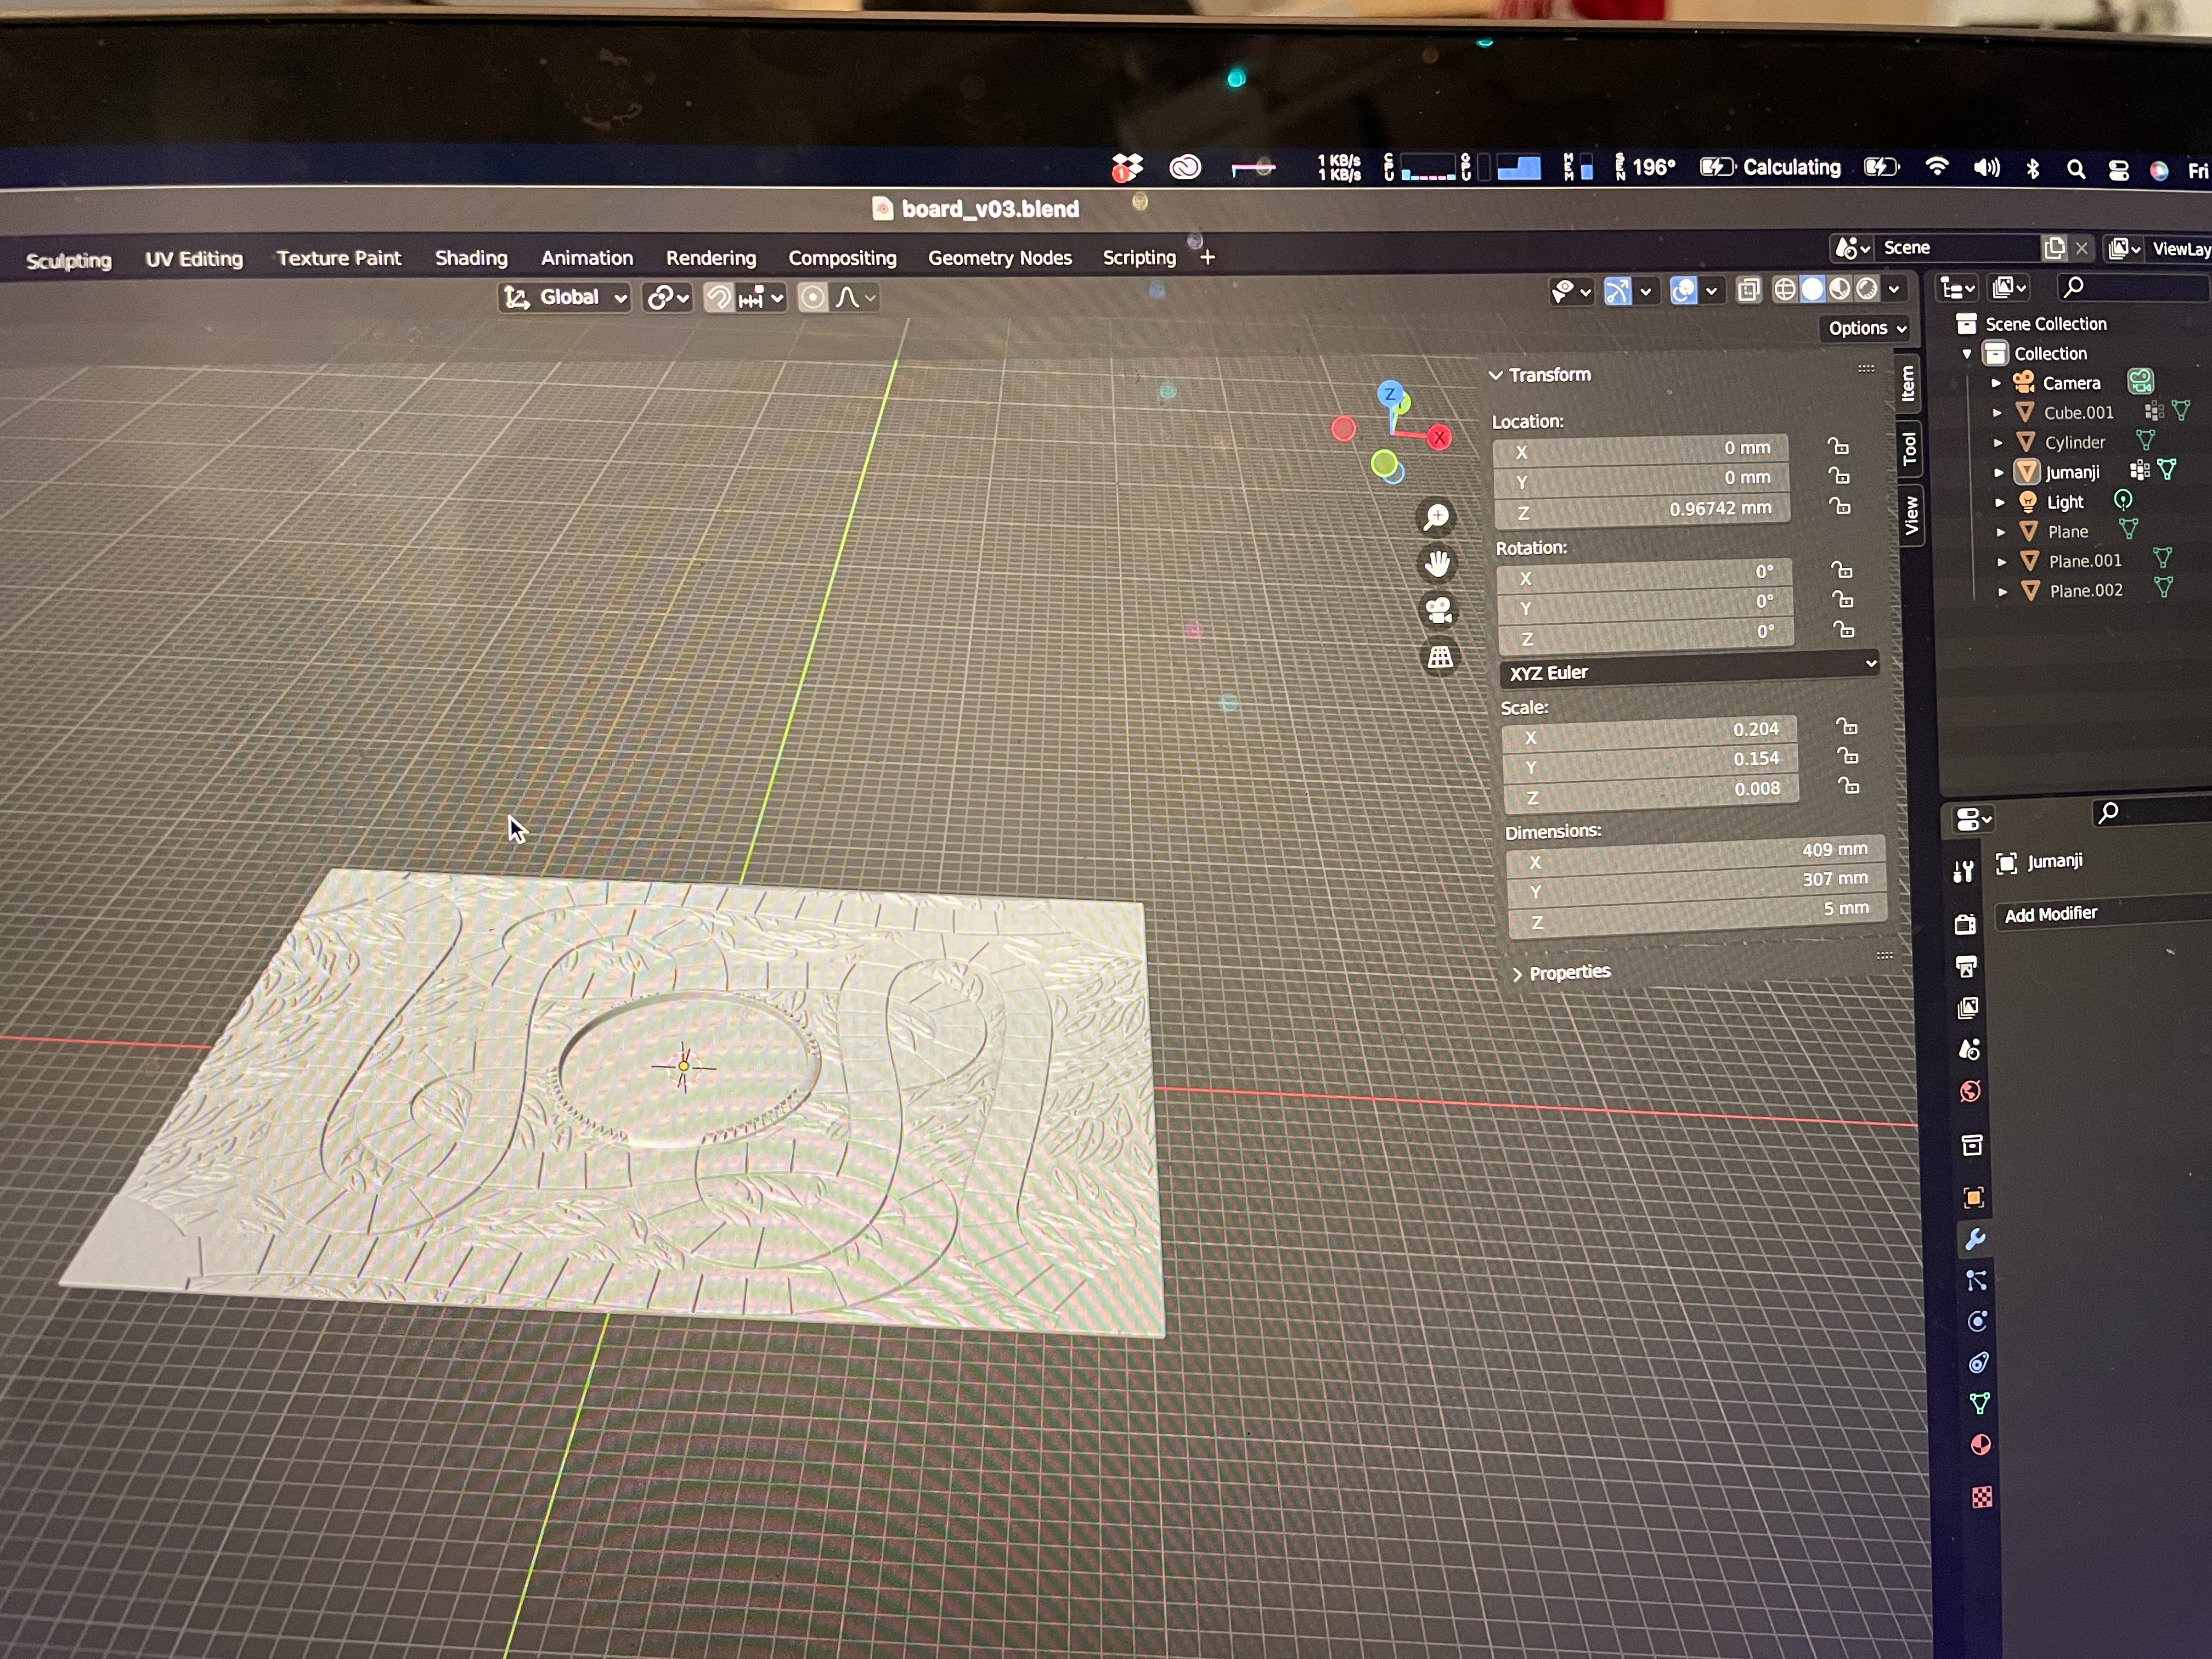Click the blue Z axis gizmo ball

1389,393
